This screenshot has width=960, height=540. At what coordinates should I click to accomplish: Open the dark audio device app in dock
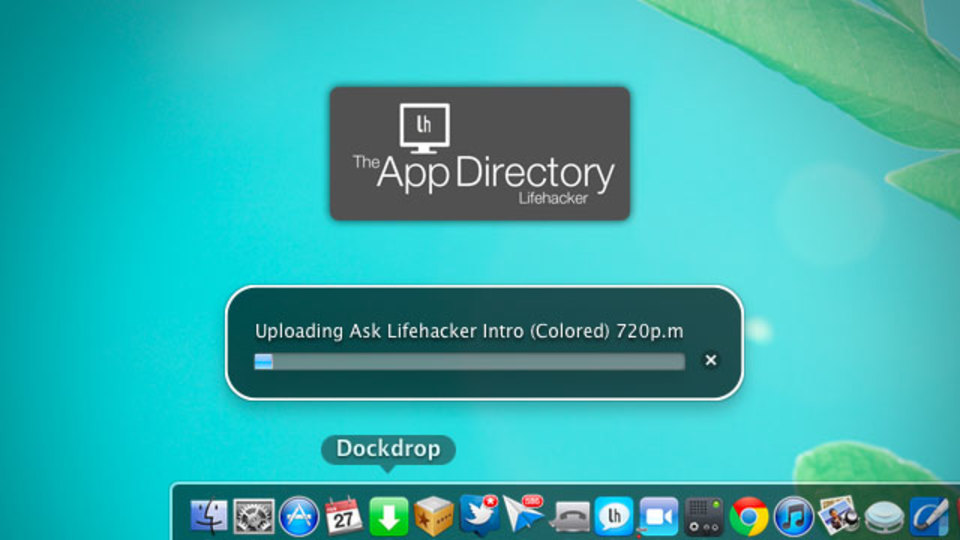(x=703, y=517)
